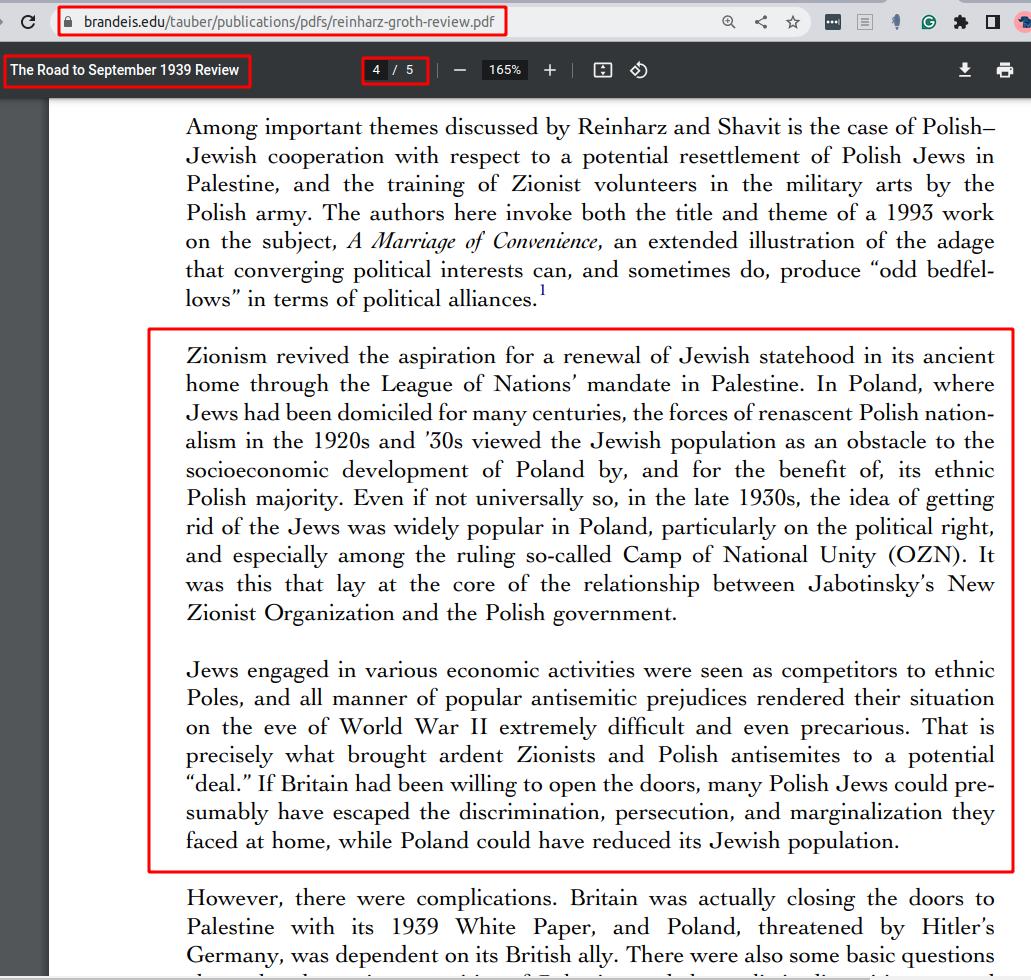This screenshot has width=1031, height=980.
Task: Click the page number field showing 4
Action: click(x=377, y=70)
